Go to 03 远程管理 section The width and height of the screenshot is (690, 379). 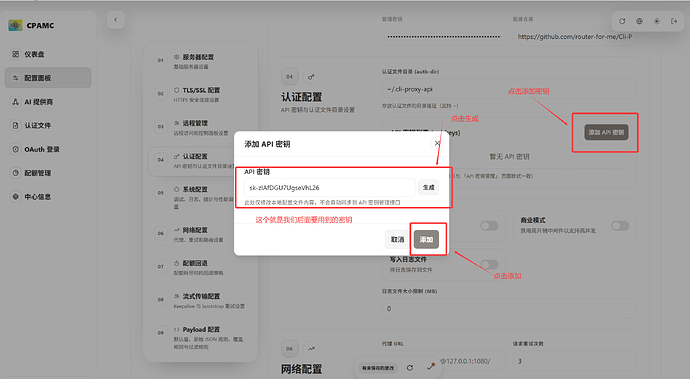200,127
